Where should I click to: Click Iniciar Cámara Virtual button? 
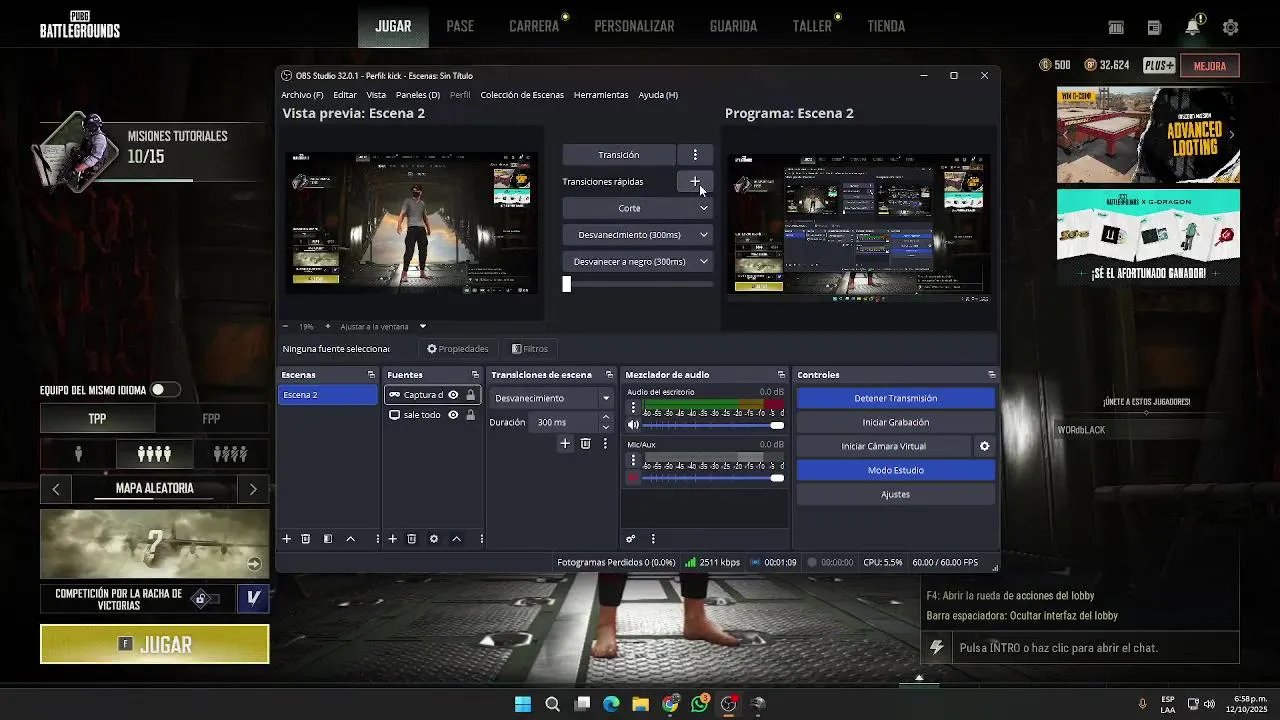884,446
